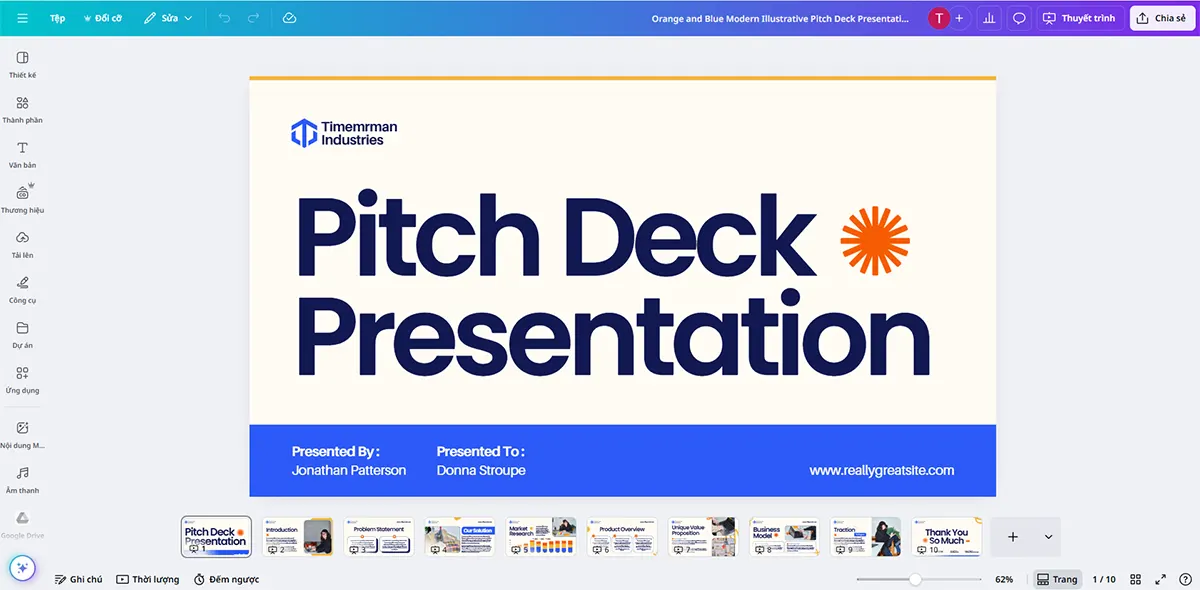Select slide 9 Traction thumbnail
This screenshot has height=590, width=1200.
pos(865,537)
